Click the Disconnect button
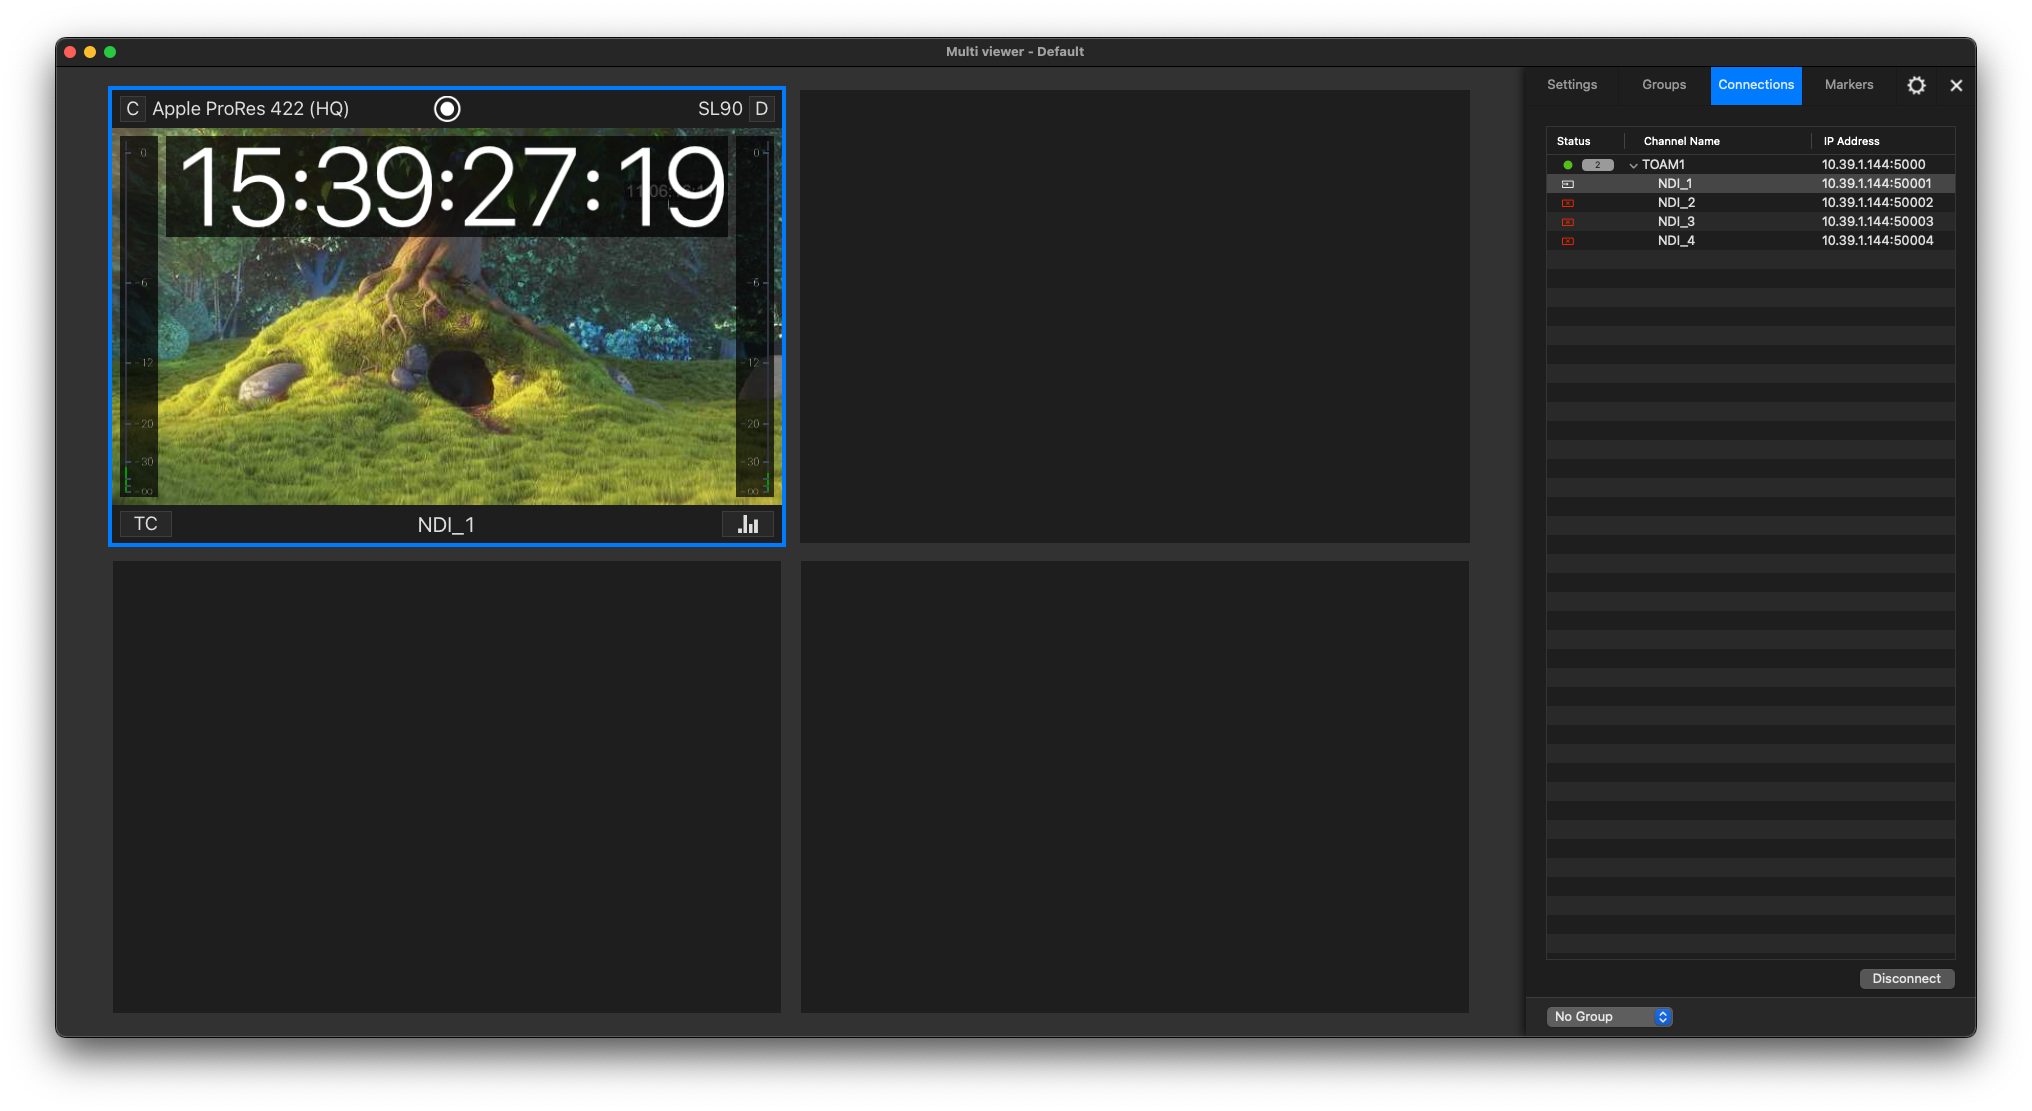Image resolution: width=2032 pixels, height=1111 pixels. (1906, 978)
